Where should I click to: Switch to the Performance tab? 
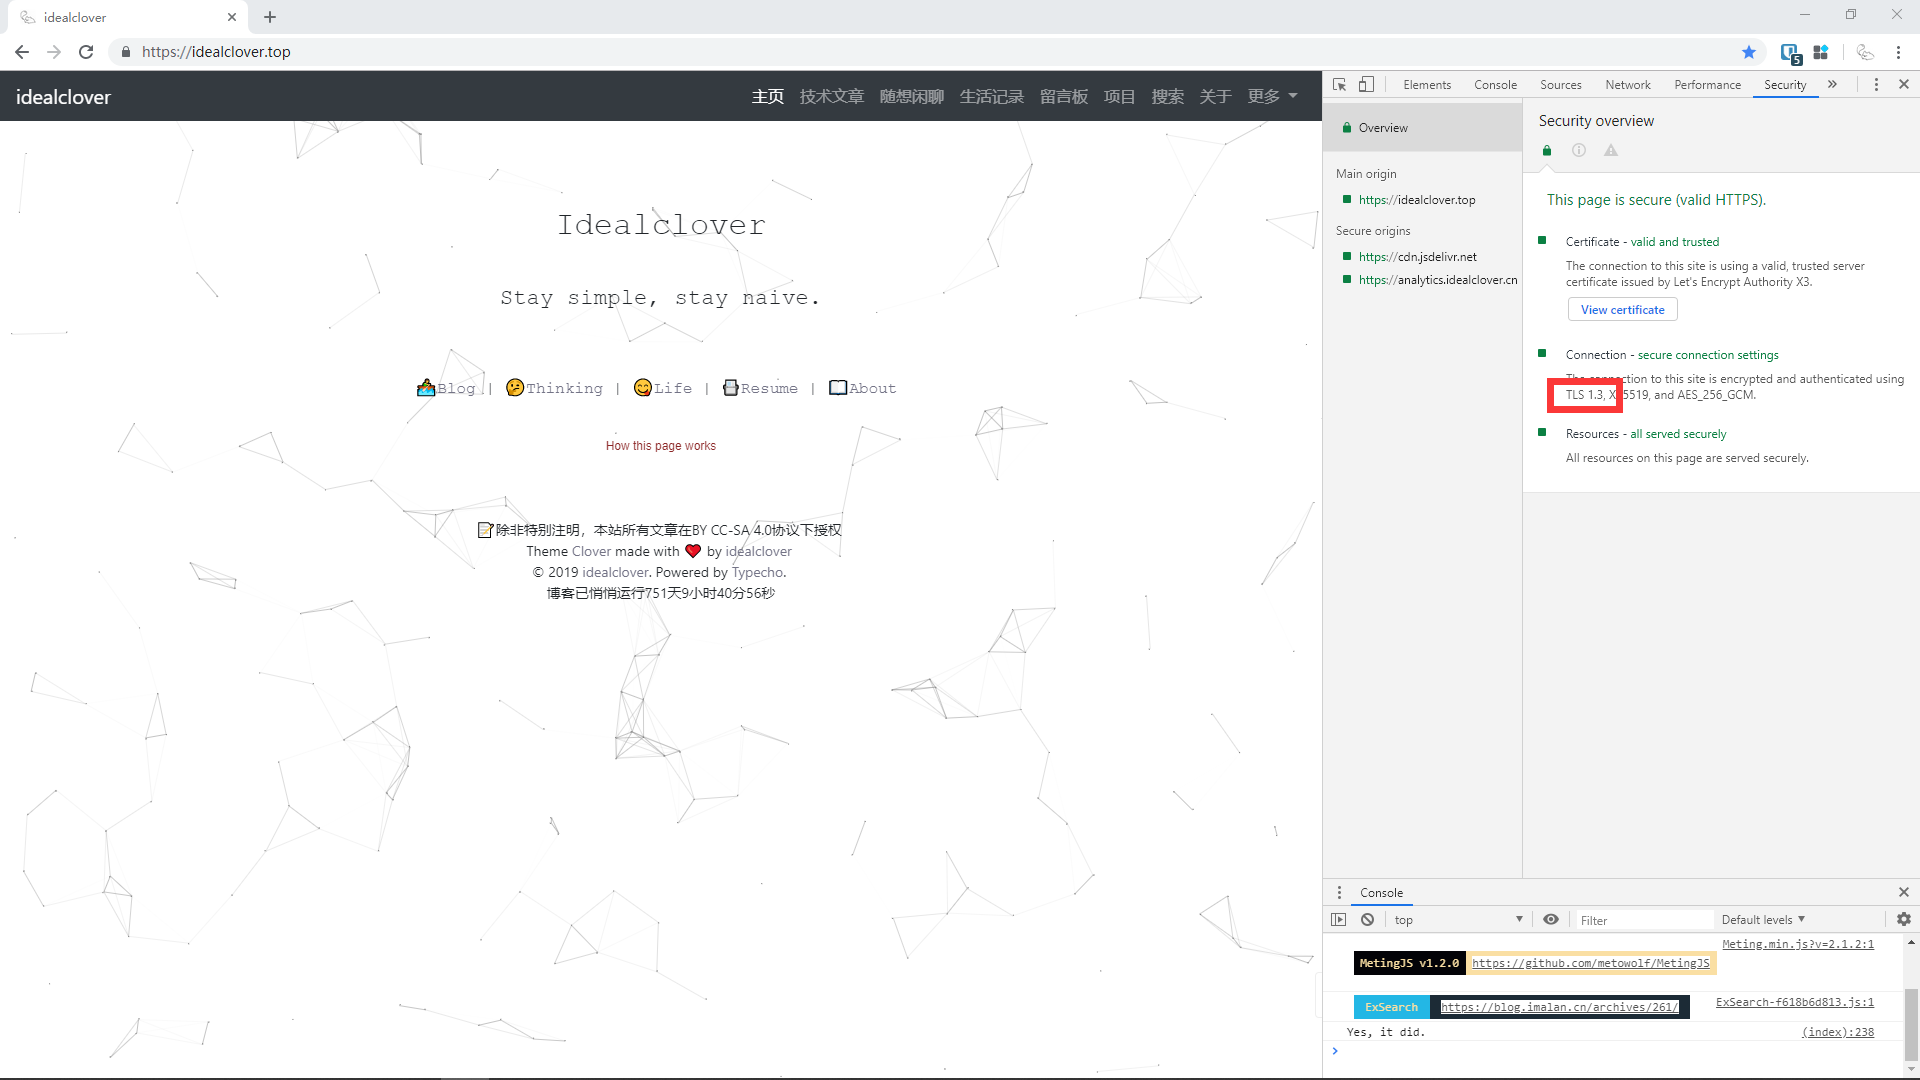click(x=1707, y=85)
